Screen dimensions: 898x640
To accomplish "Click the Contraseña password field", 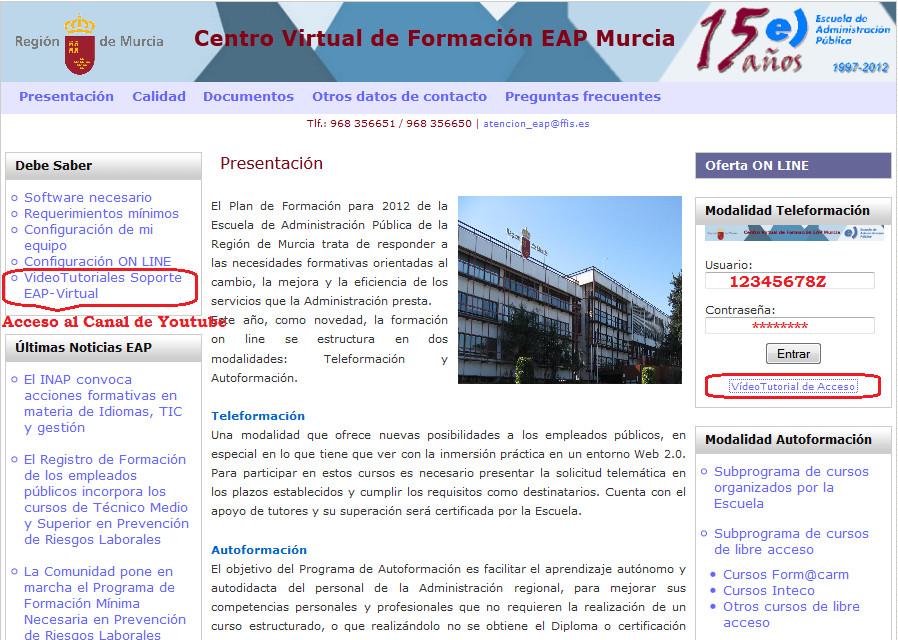I will click(790, 326).
